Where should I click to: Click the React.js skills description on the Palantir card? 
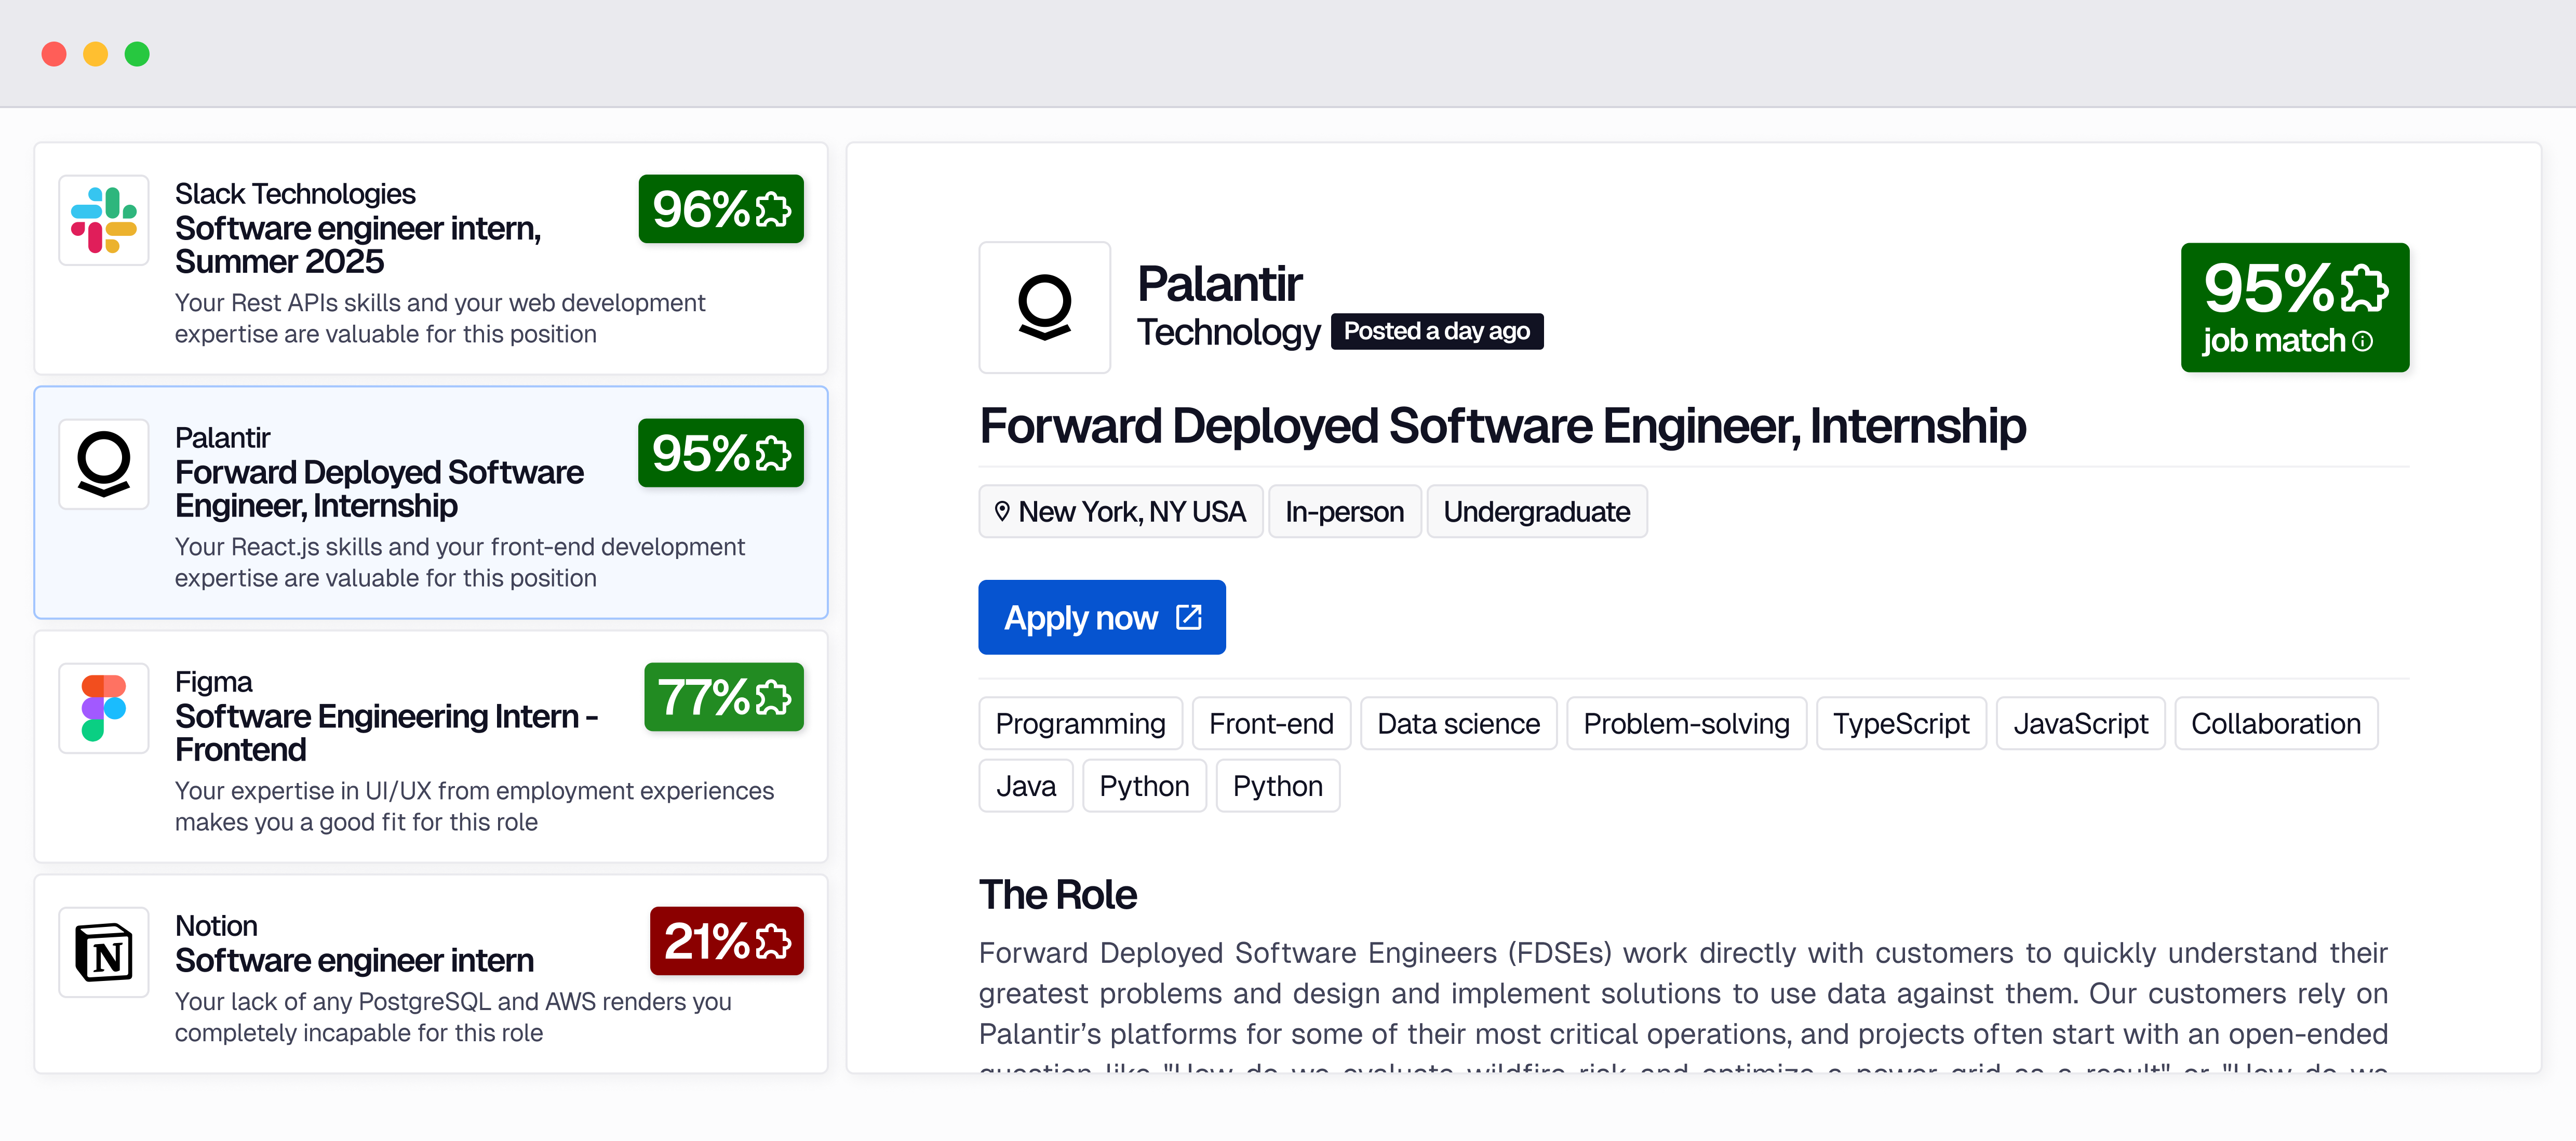click(x=460, y=562)
